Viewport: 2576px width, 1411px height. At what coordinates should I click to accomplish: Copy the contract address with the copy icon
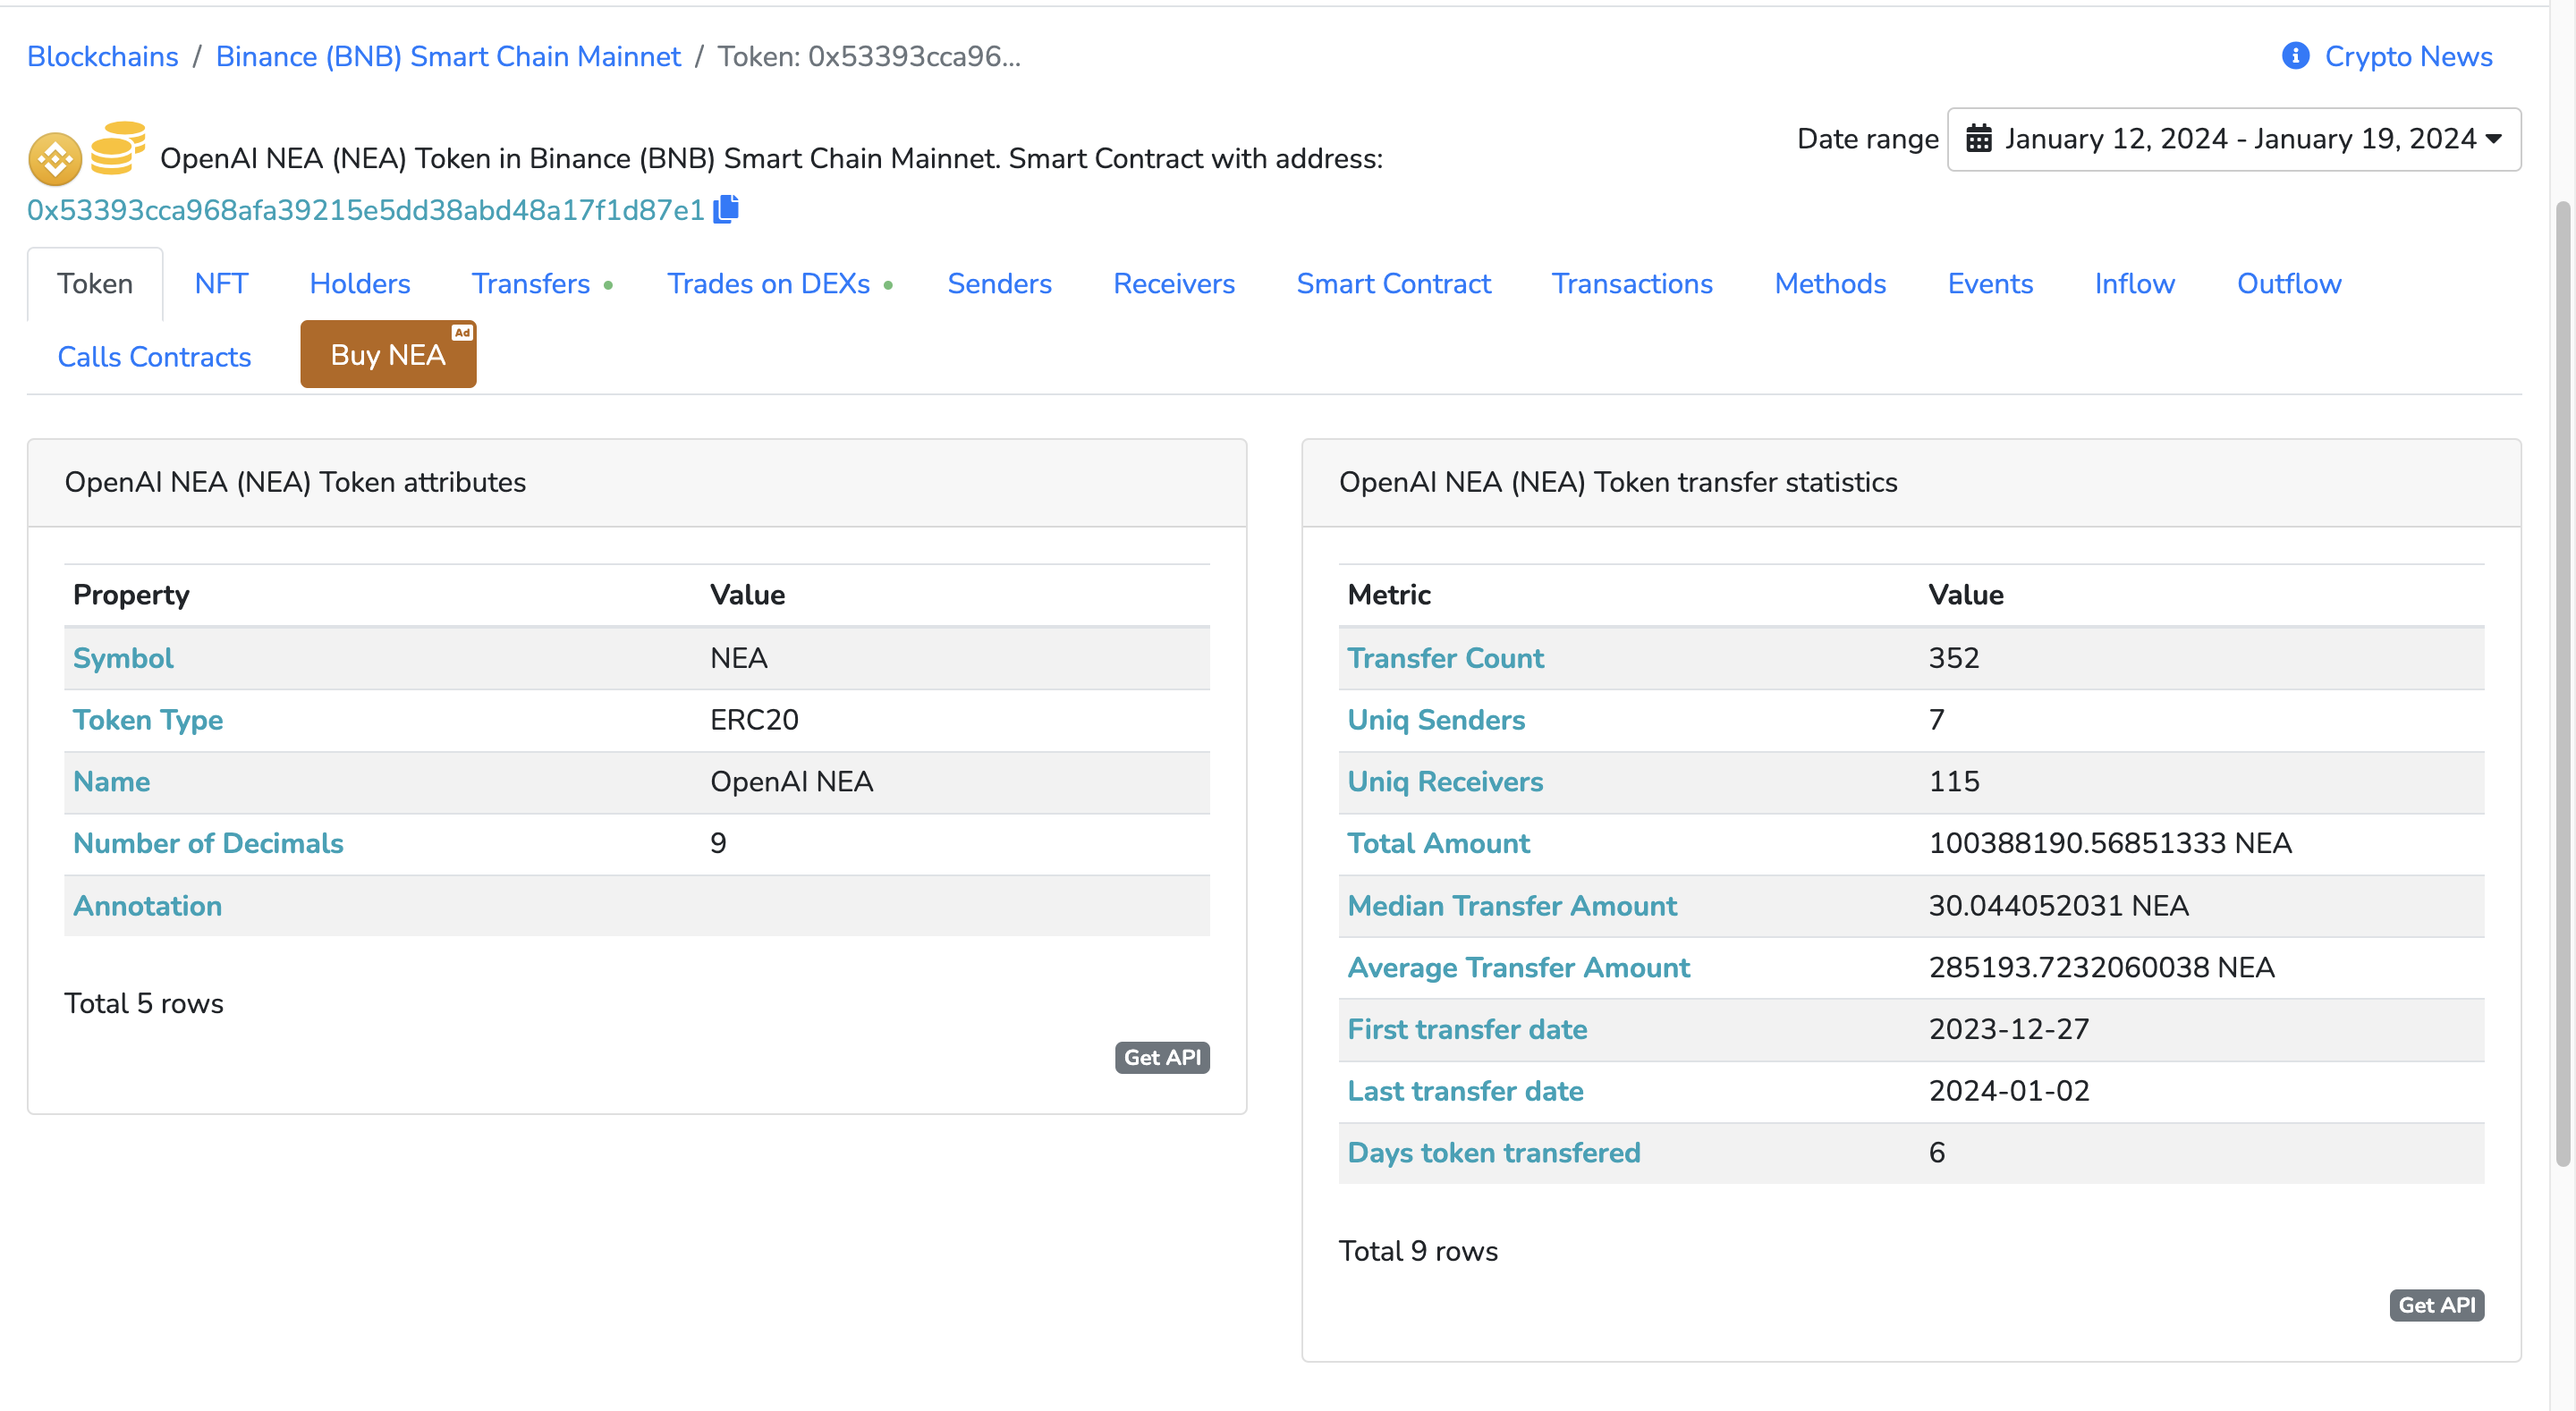pyautogui.click(x=726, y=209)
